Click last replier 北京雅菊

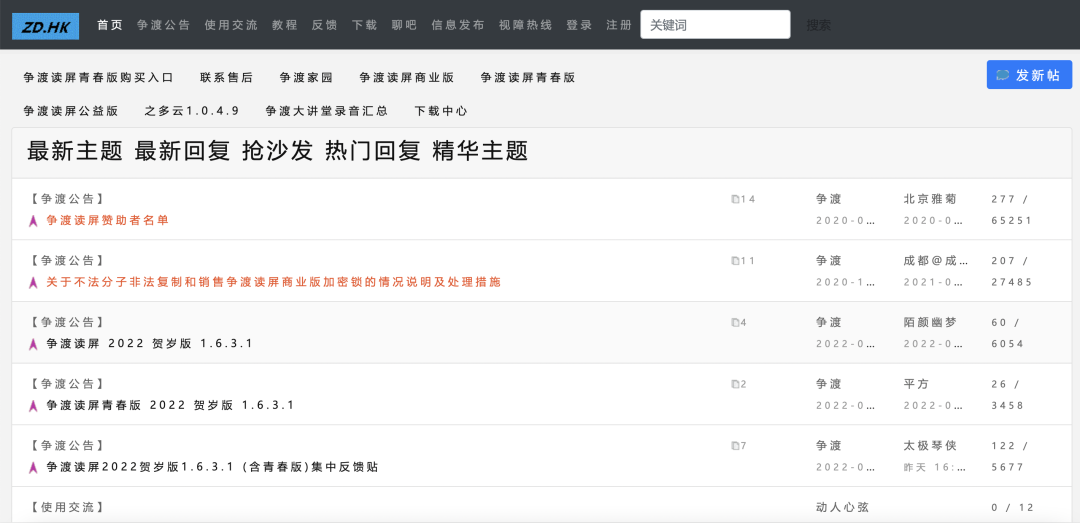coord(930,200)
